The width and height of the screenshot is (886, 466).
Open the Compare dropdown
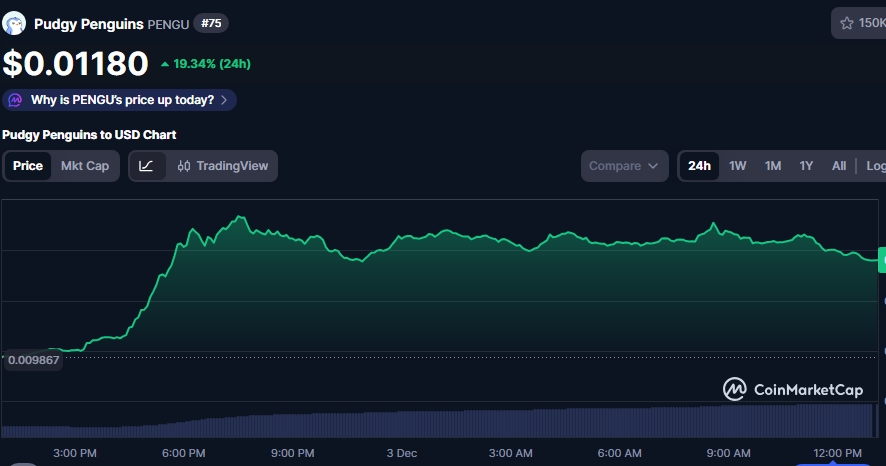click(624, 166)
